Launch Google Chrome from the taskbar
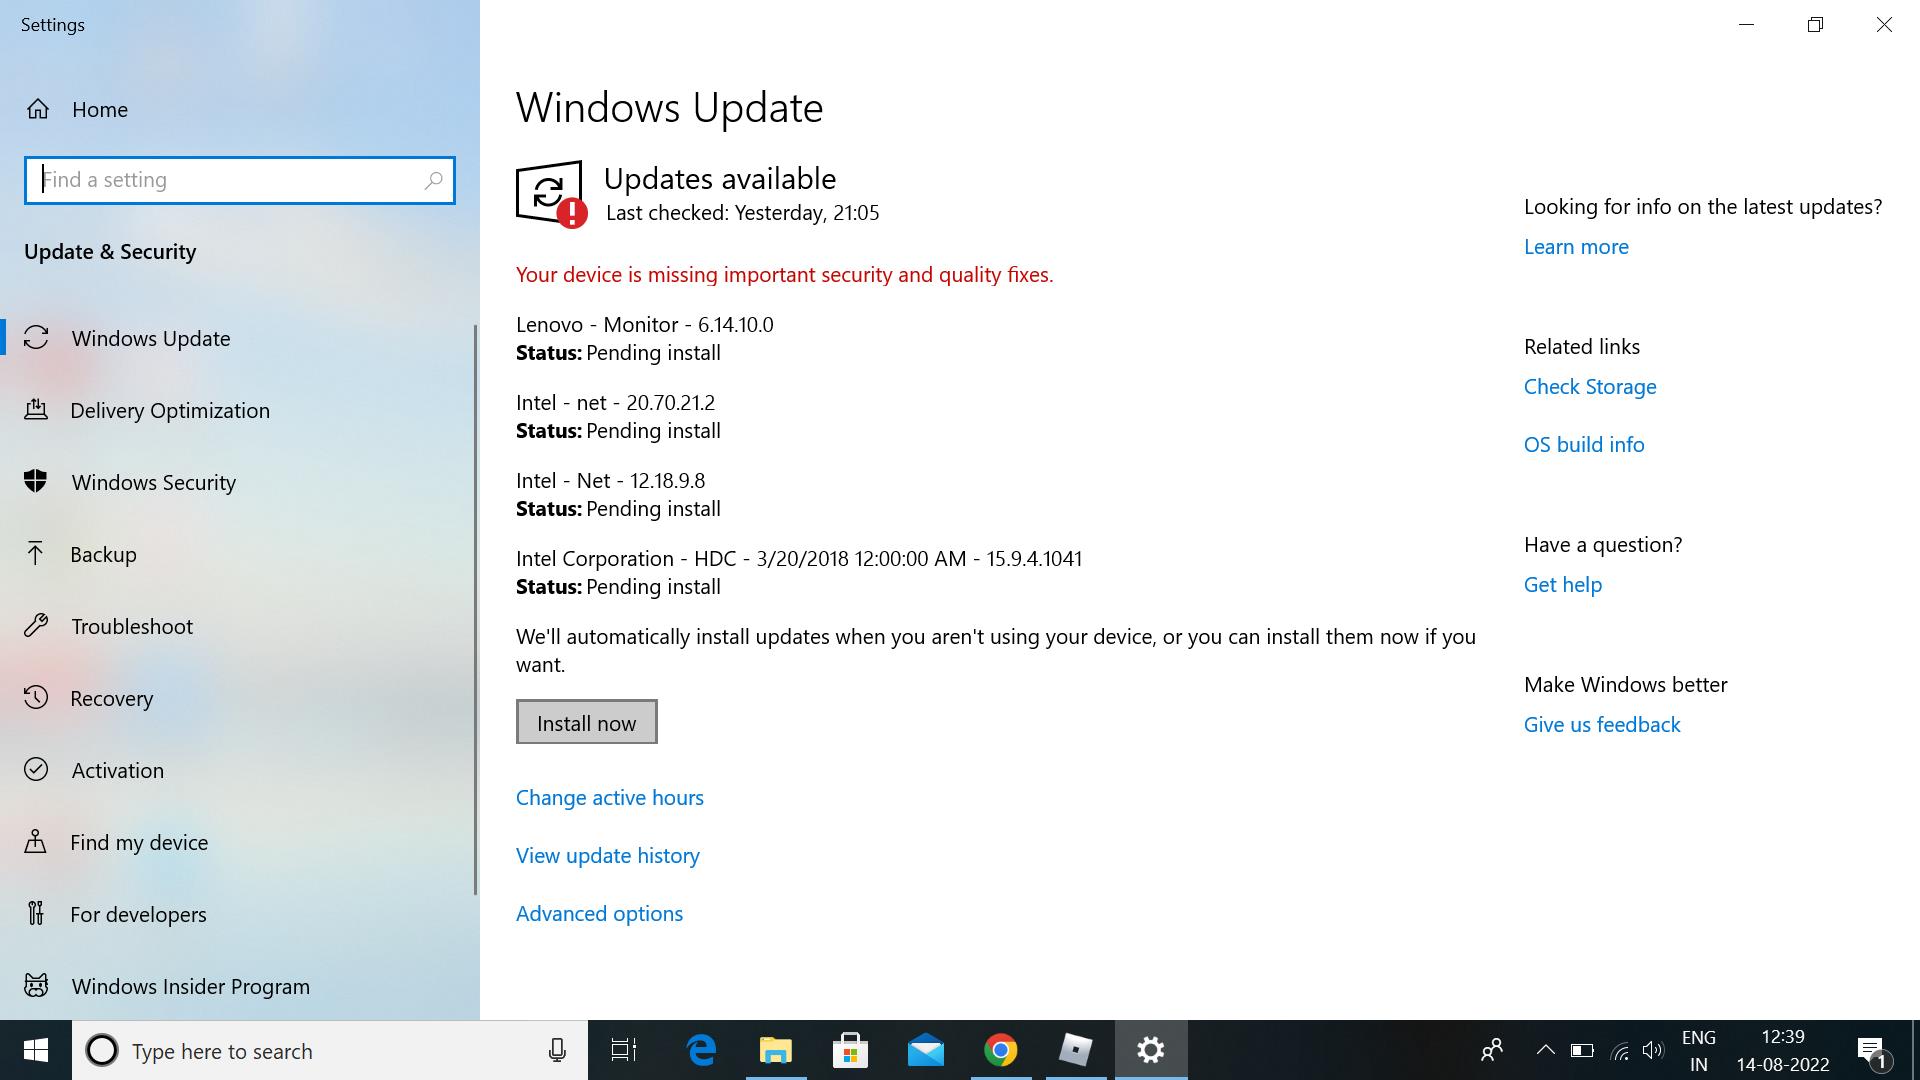This screenshot has height=1080, width=1920. point(1001,1050)
